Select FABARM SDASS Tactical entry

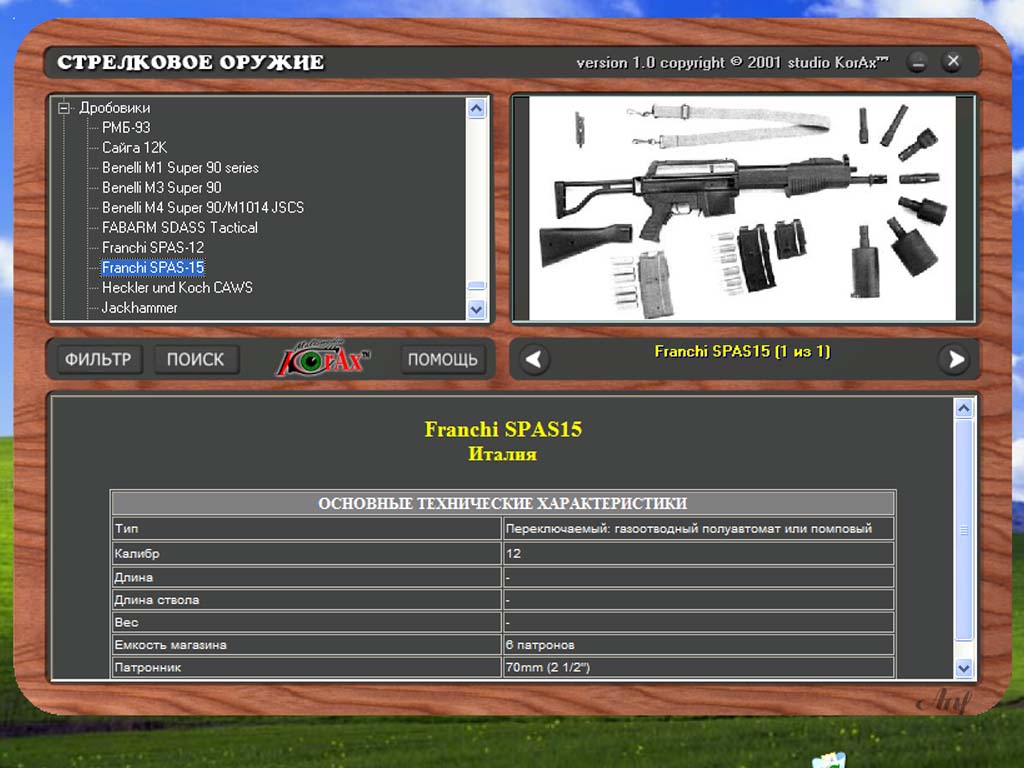(x=180, y=228)
